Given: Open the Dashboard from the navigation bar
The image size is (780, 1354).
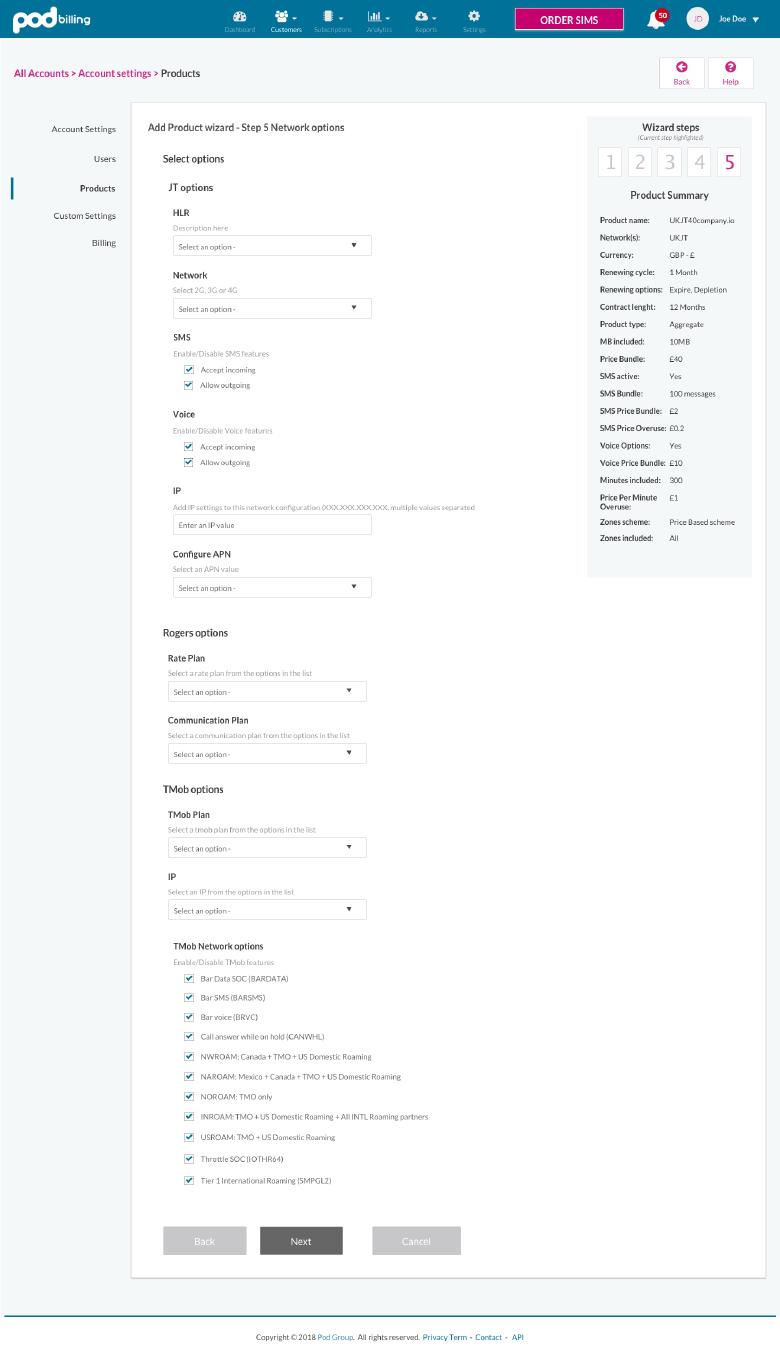Looking at the screenshot, I should (239, 22).
